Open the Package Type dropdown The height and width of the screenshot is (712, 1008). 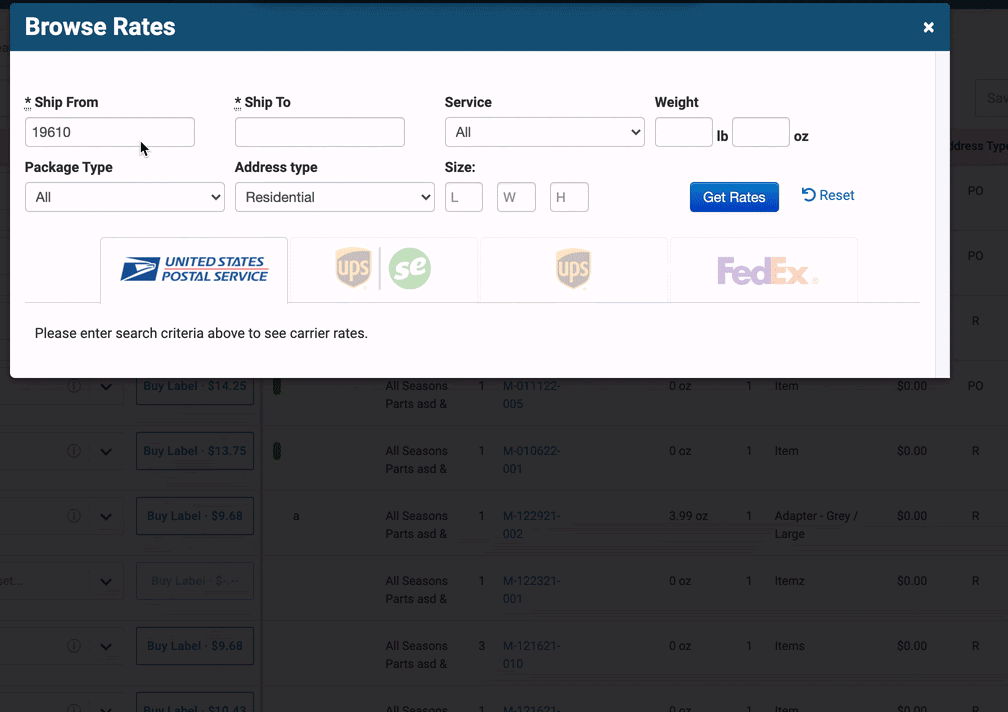coord(124,196)
